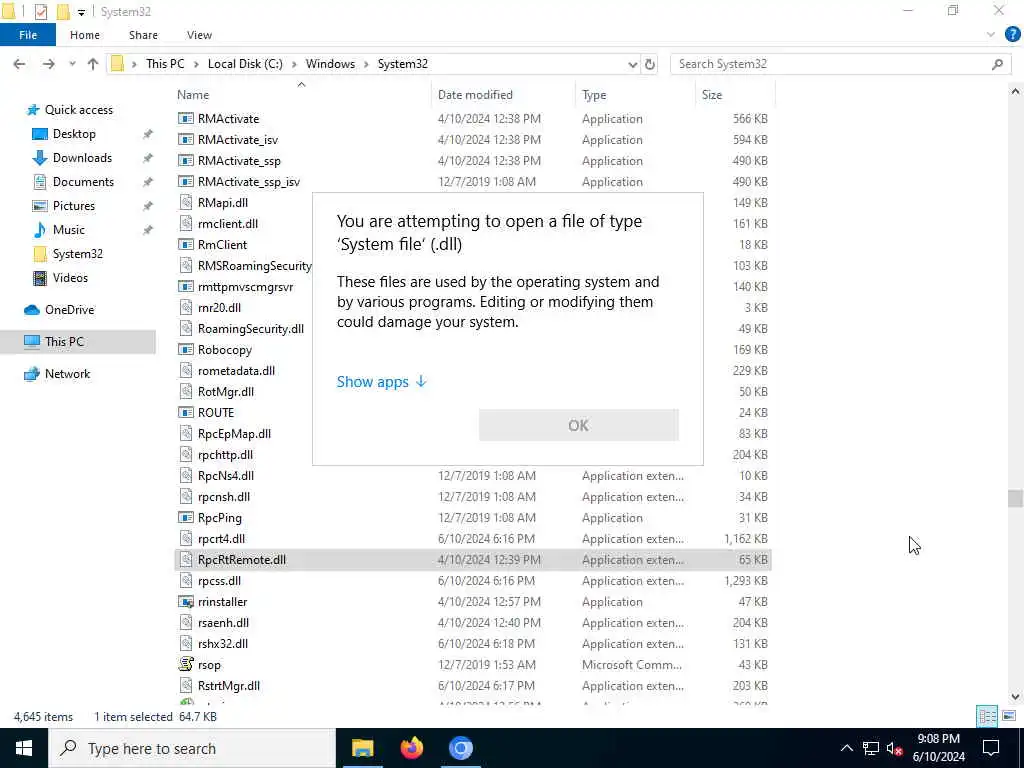
Task: Click the Back navigation arrow
Action: (x=20, y=64)
